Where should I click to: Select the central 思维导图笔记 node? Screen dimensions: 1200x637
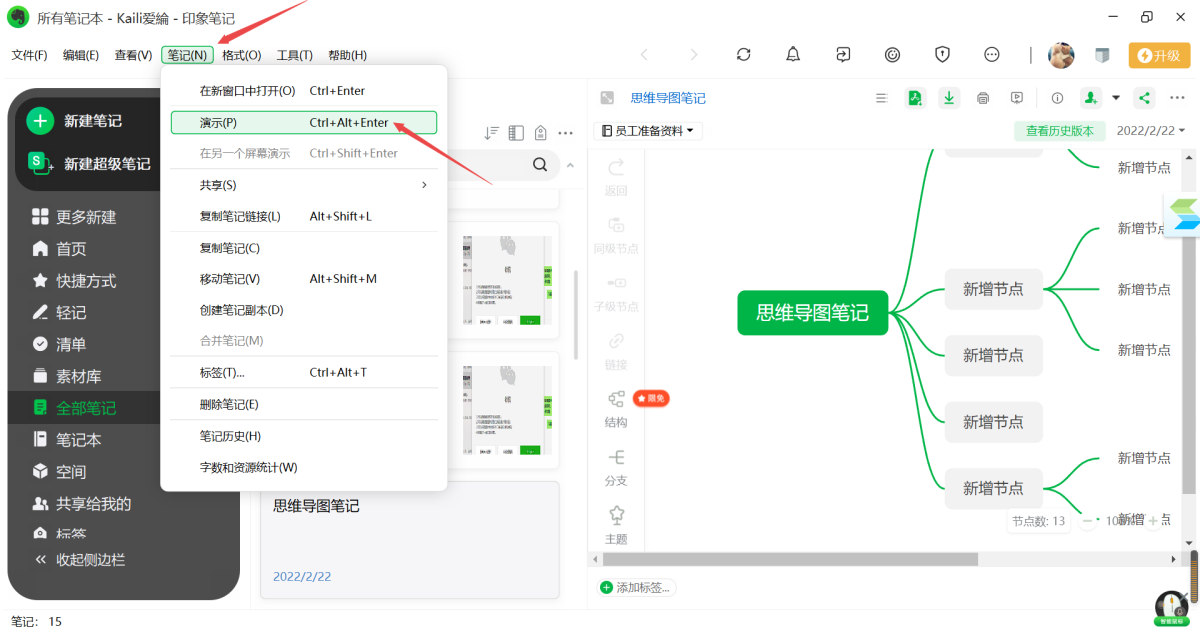pyautogui.click(x=812, y=312)
